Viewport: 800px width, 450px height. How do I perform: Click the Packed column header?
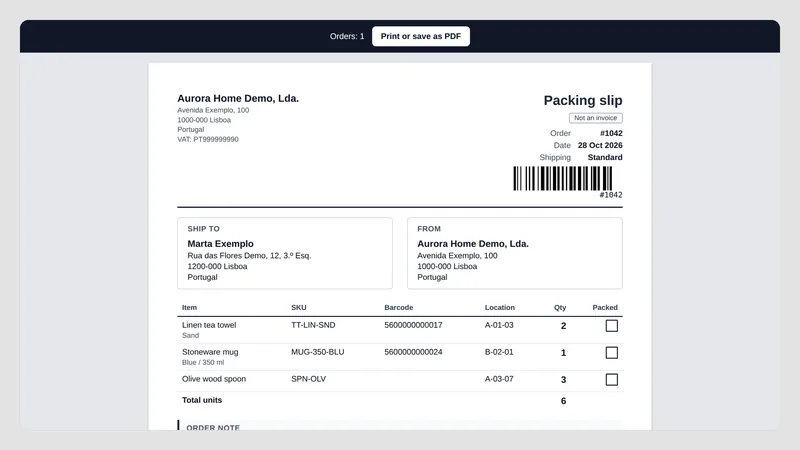tap(605, 308)
